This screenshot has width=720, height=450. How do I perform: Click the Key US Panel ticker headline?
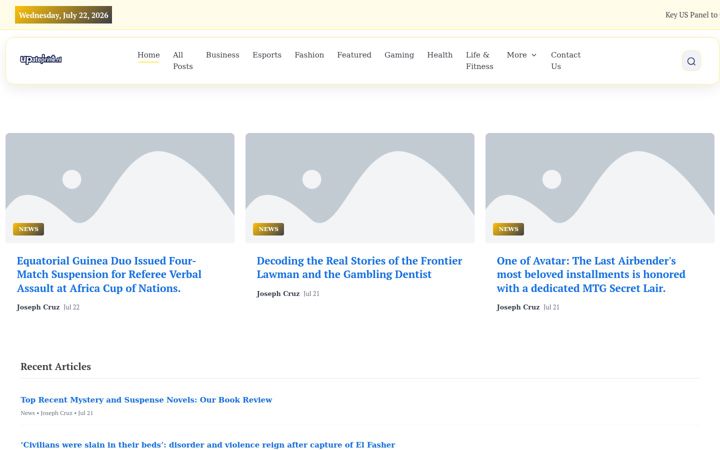coord(692,15)
